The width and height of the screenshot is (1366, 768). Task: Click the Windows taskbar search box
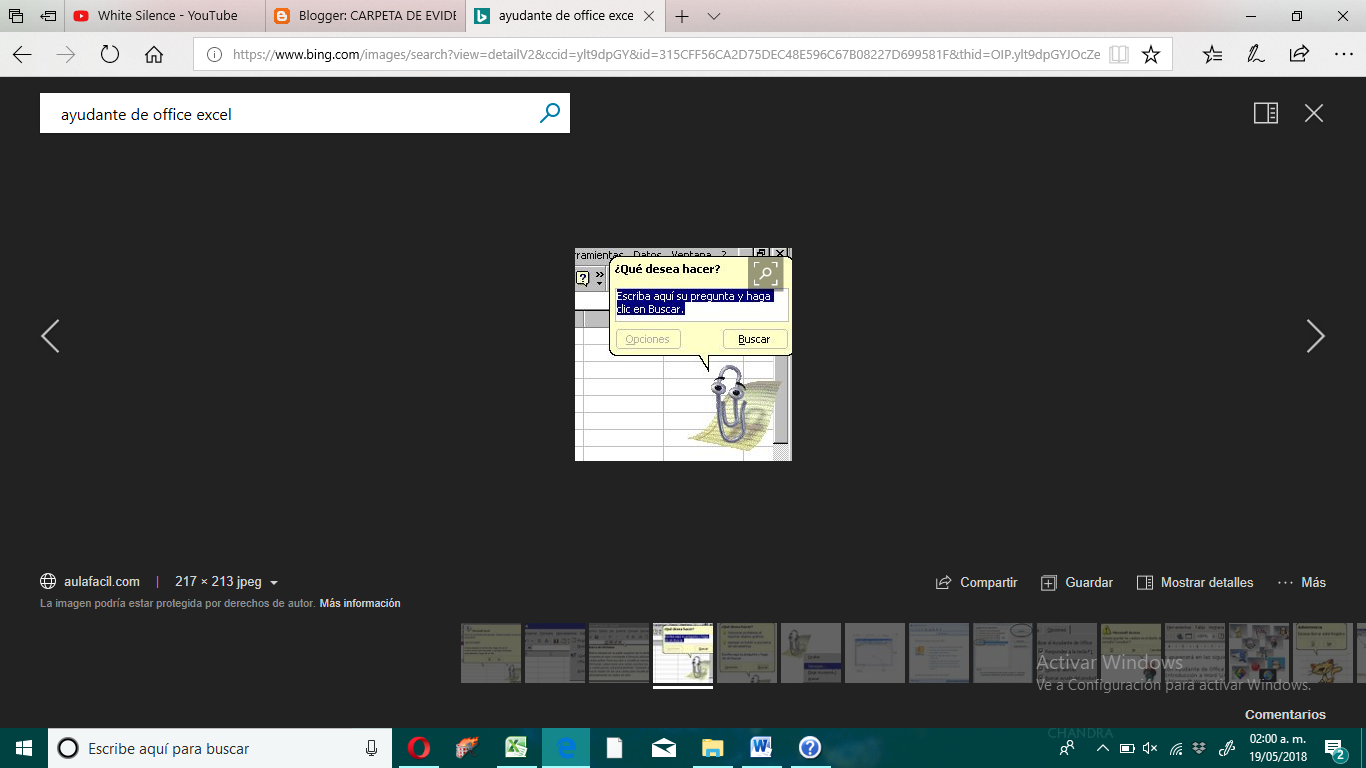click(x=220, y=748)
